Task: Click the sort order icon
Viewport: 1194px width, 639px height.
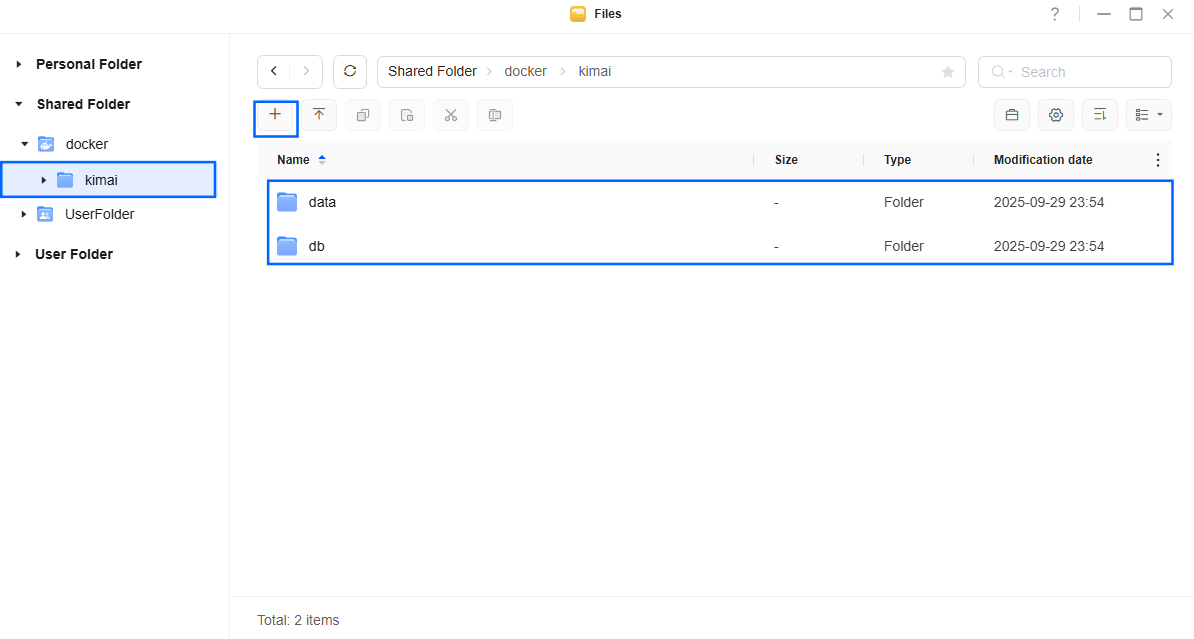Action: click(1099, 115)
